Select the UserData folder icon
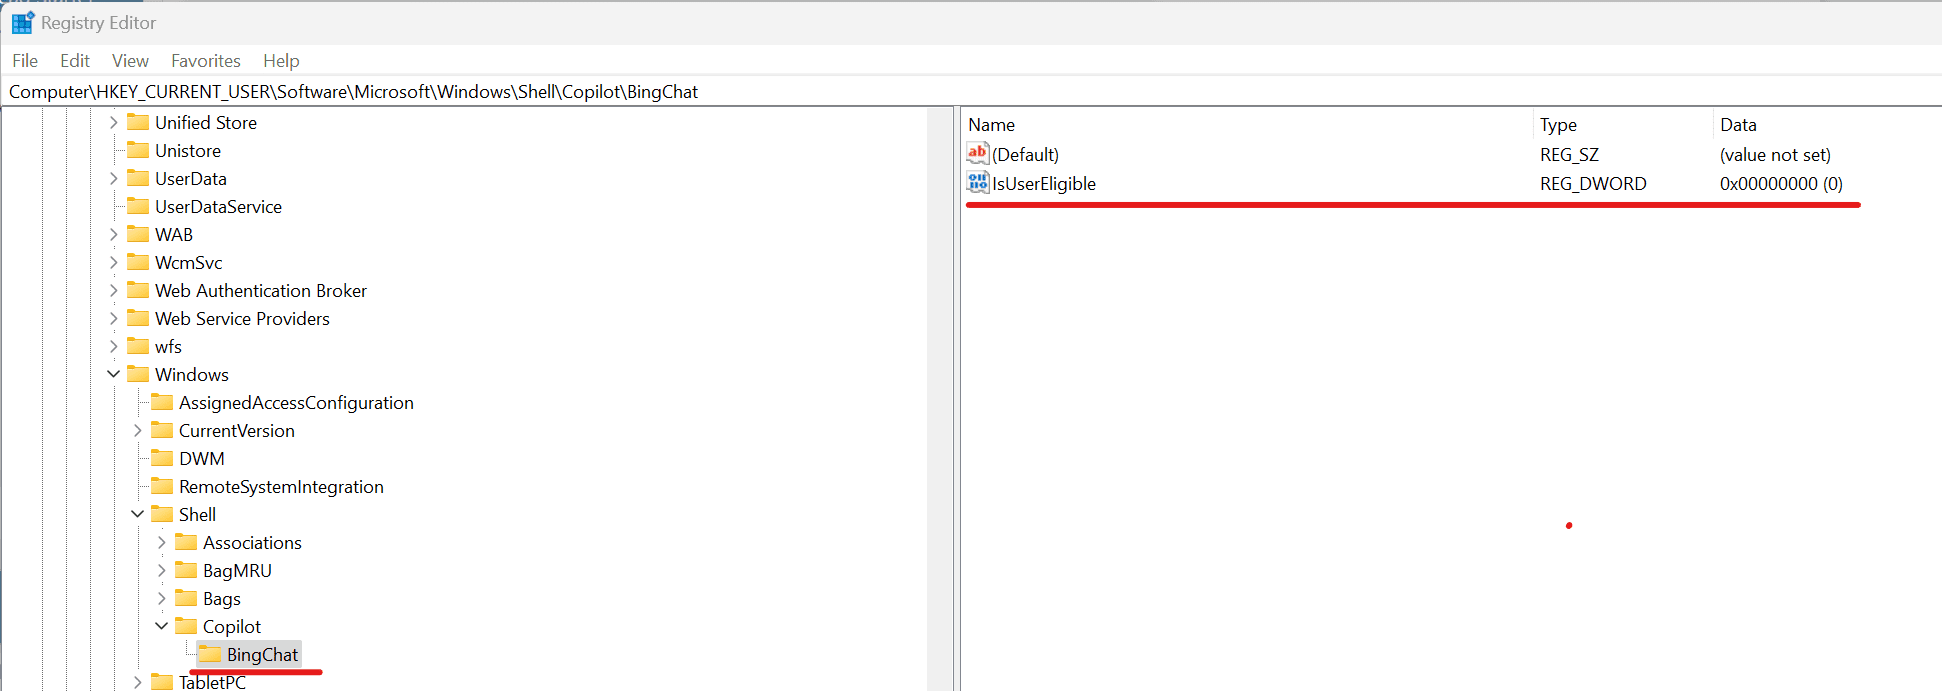Viewport: 1942px width, 691px height. point(138,178)
